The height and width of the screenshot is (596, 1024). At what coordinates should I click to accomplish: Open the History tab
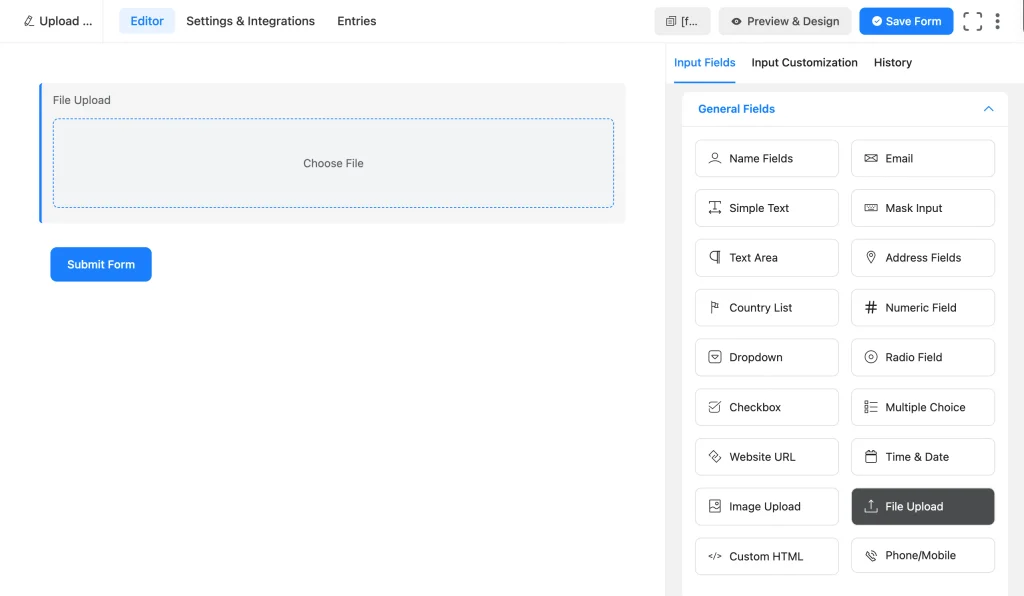(893, 63)
